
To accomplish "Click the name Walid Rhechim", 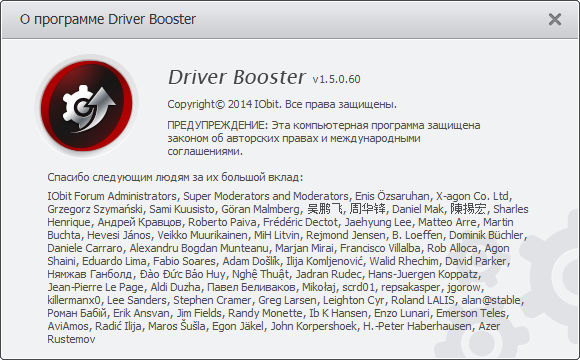I will click(x=404, y=261).
